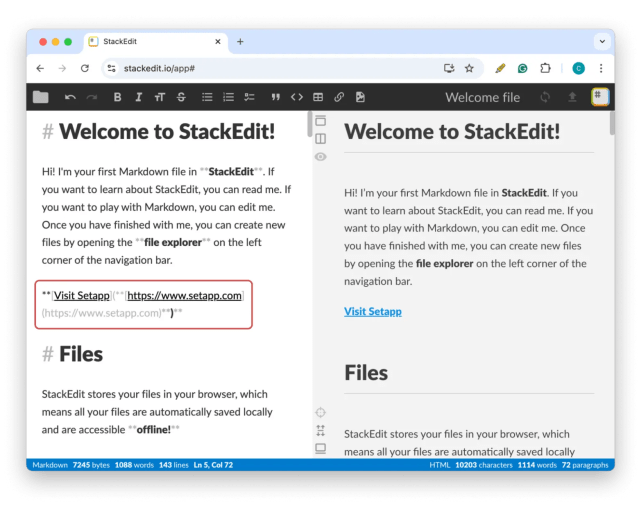Click "10203 characters" in the status bar
This screenshot has width=639, height=509.
(x=484, y=465)
